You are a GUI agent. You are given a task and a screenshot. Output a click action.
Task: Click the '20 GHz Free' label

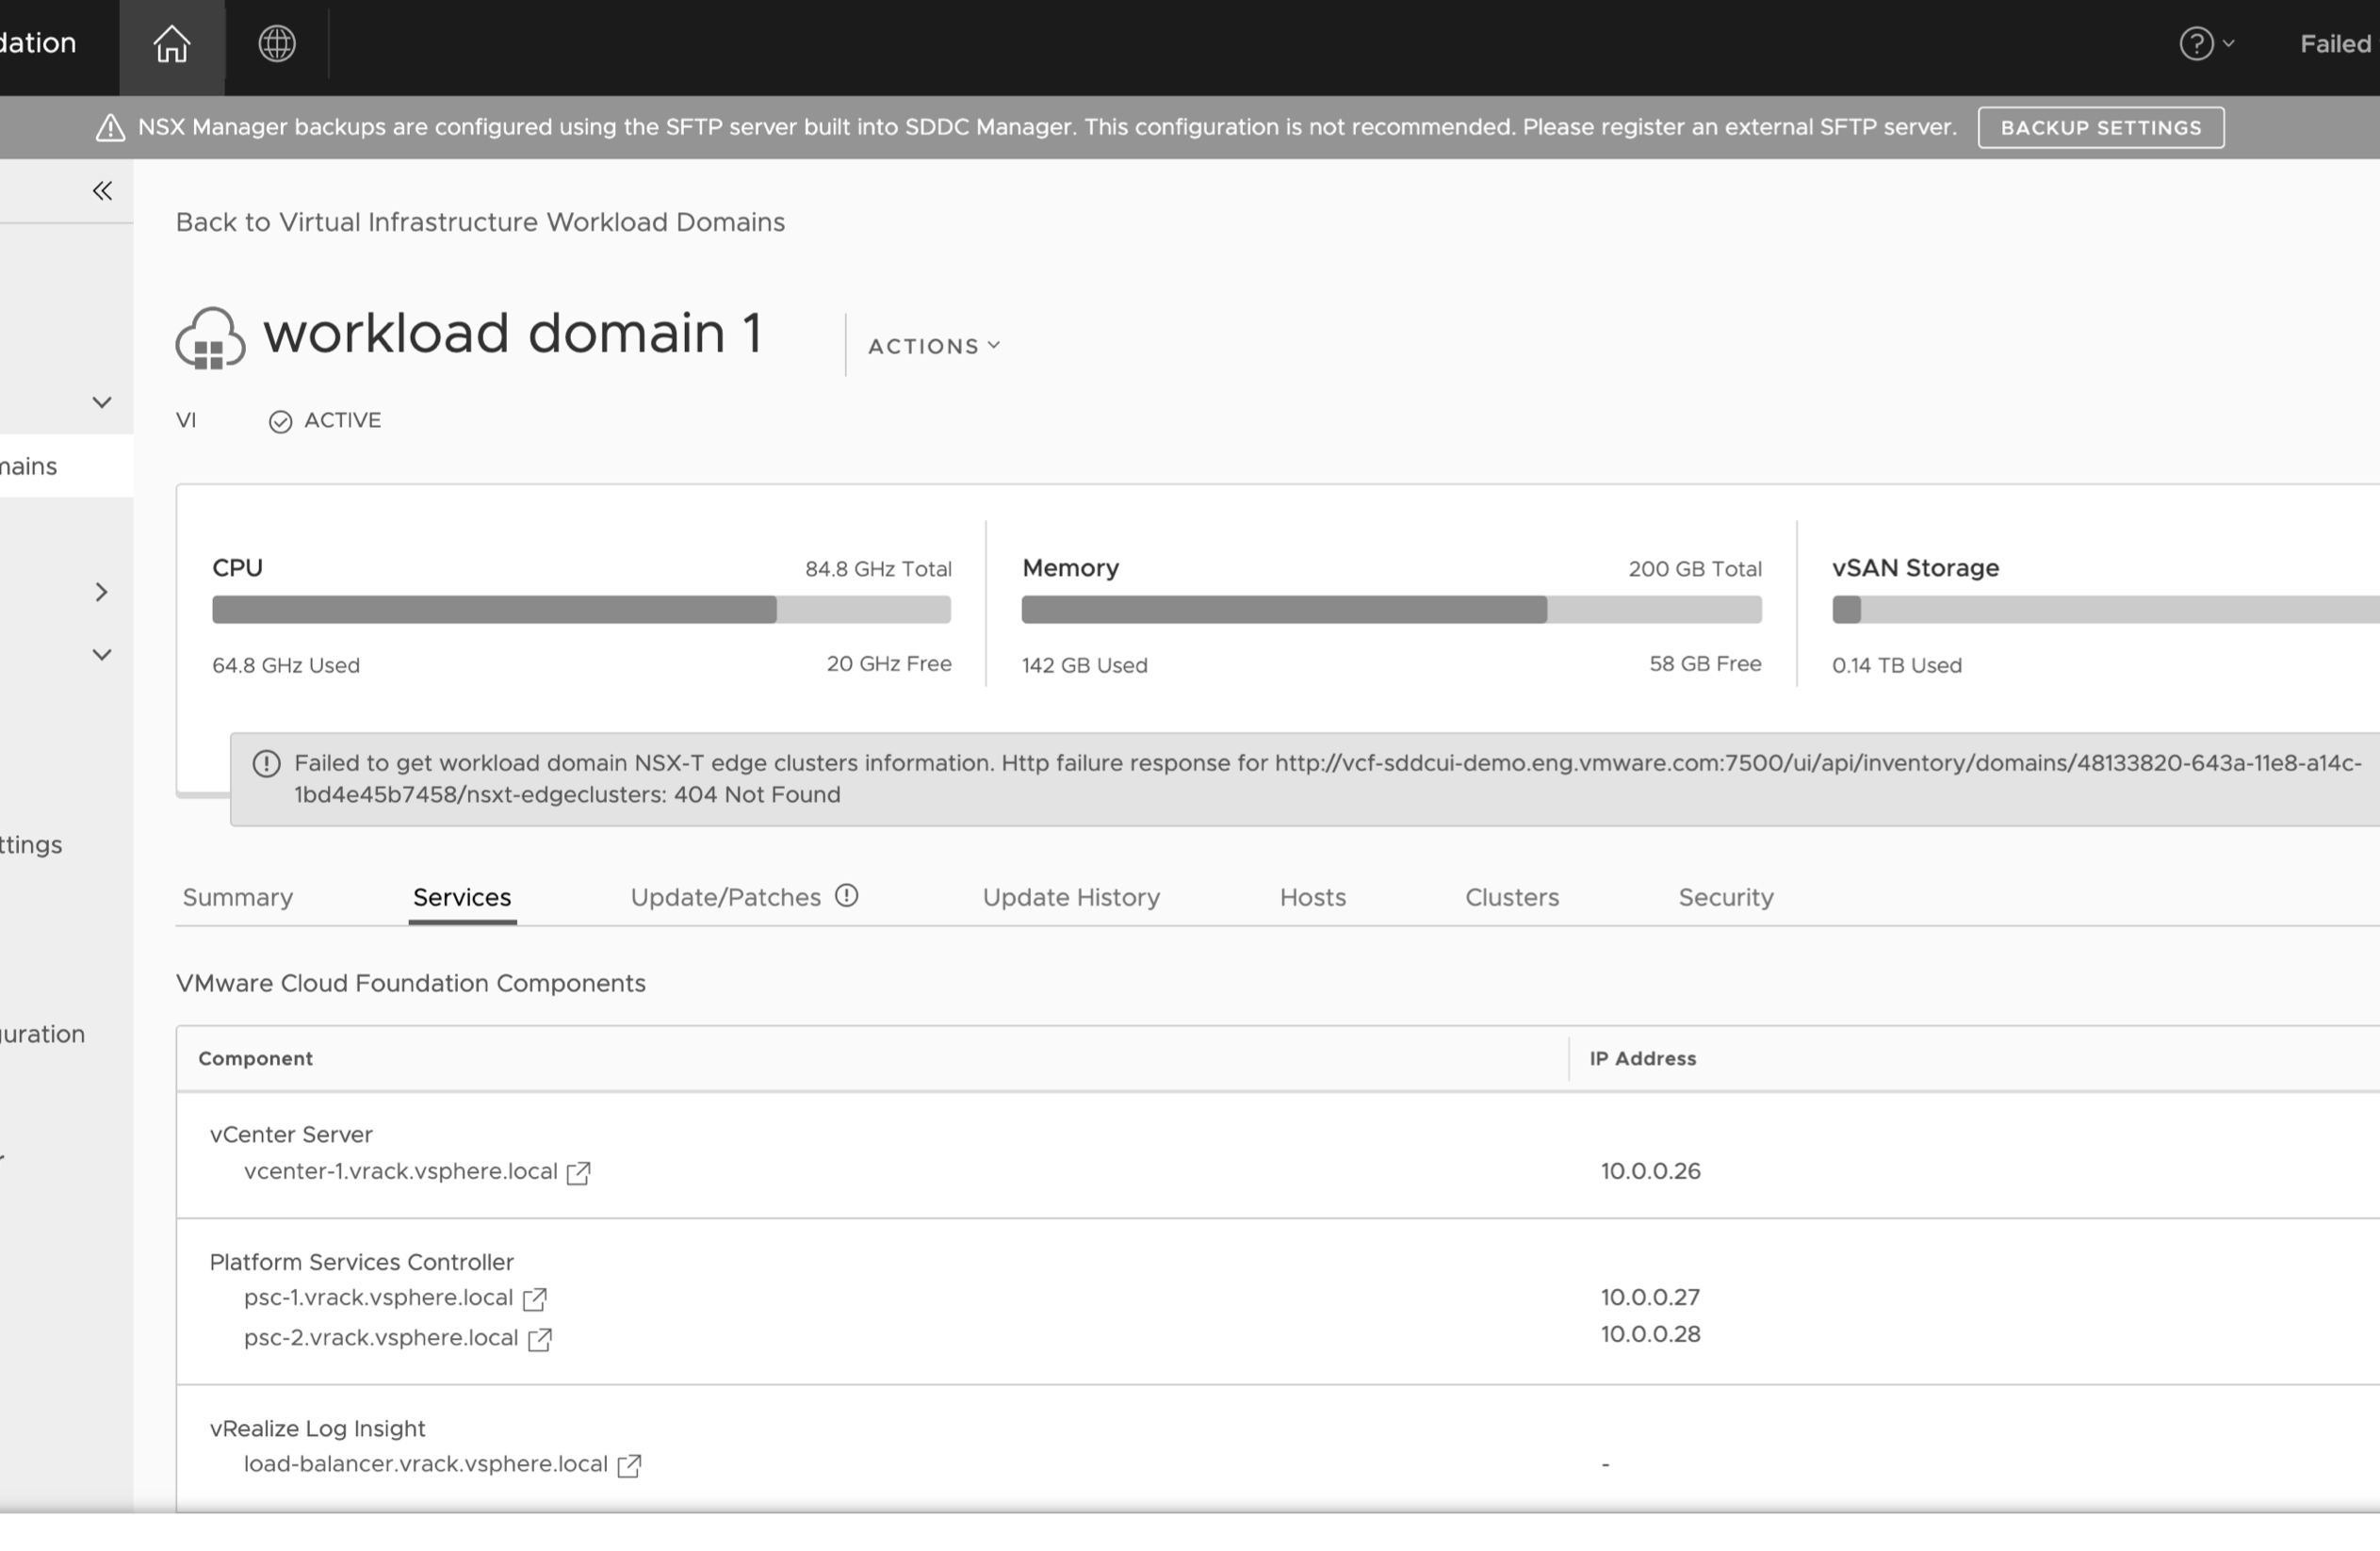(x=889, y=664)
